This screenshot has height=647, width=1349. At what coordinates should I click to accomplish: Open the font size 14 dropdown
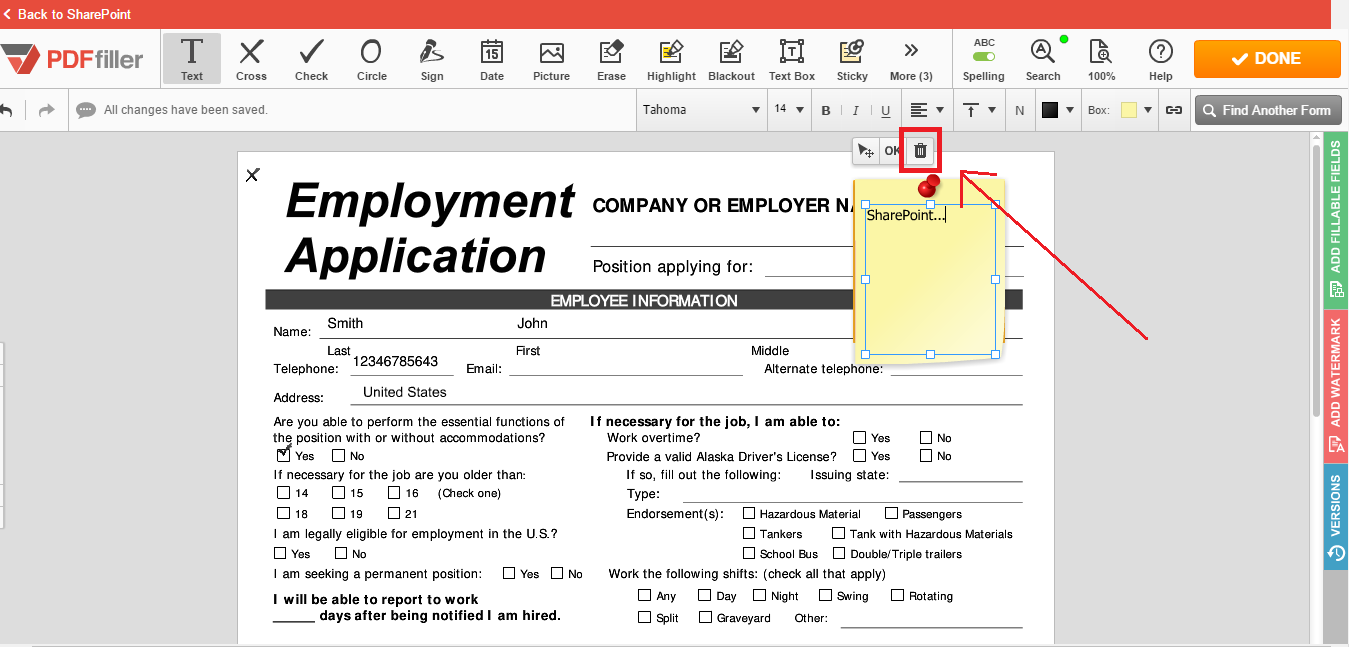(788, 110)
